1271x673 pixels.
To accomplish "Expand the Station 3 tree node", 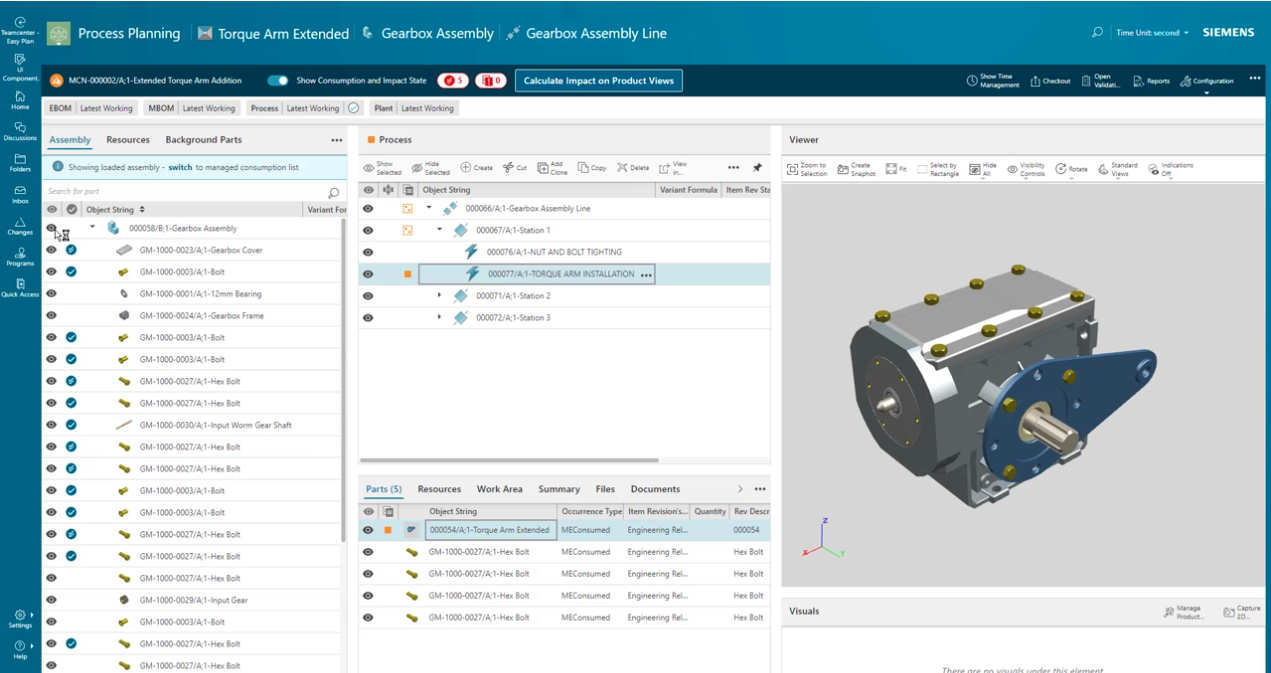I will coord(439,318).
